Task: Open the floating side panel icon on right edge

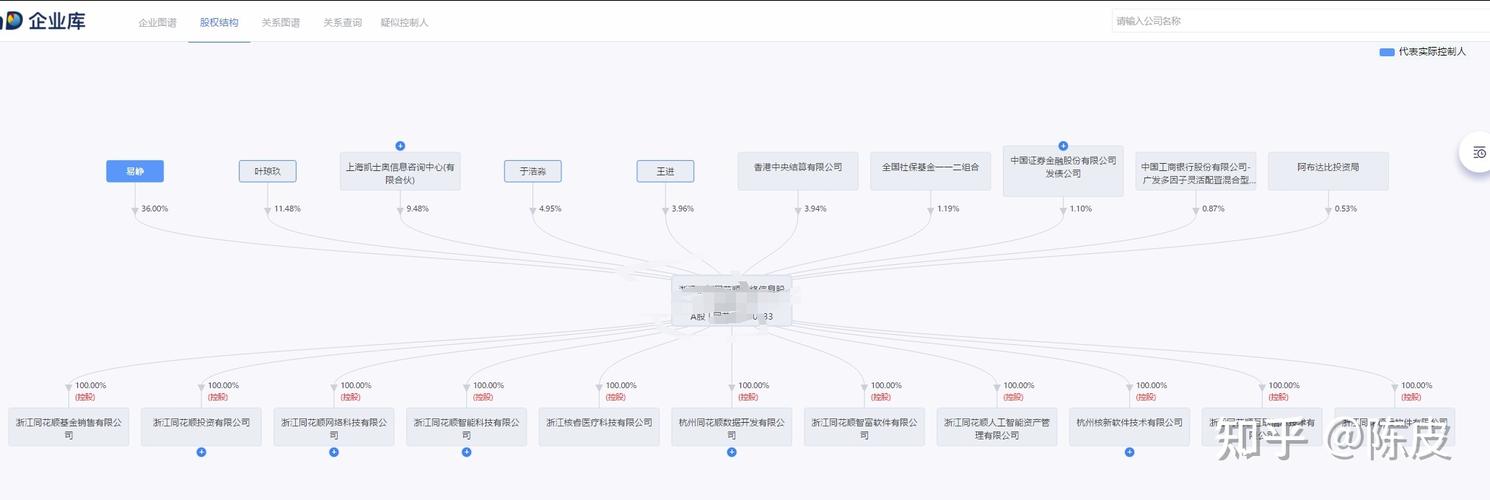Action: click(1478, 152)
